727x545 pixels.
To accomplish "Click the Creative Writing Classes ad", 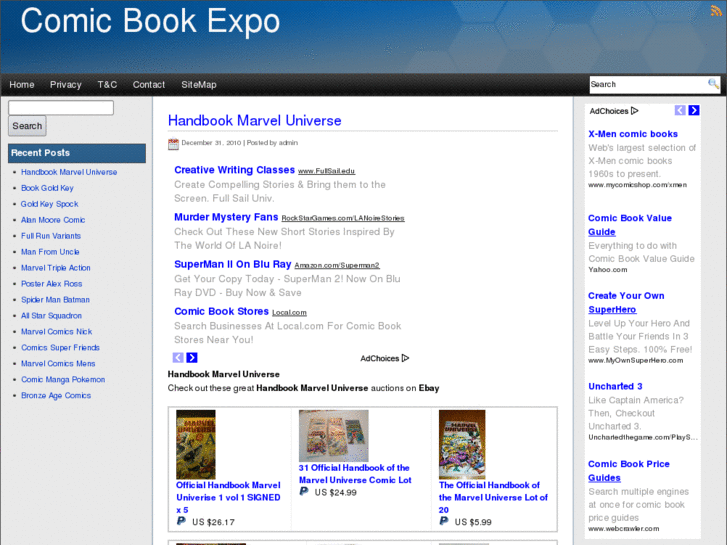I will tap(235, 170).
